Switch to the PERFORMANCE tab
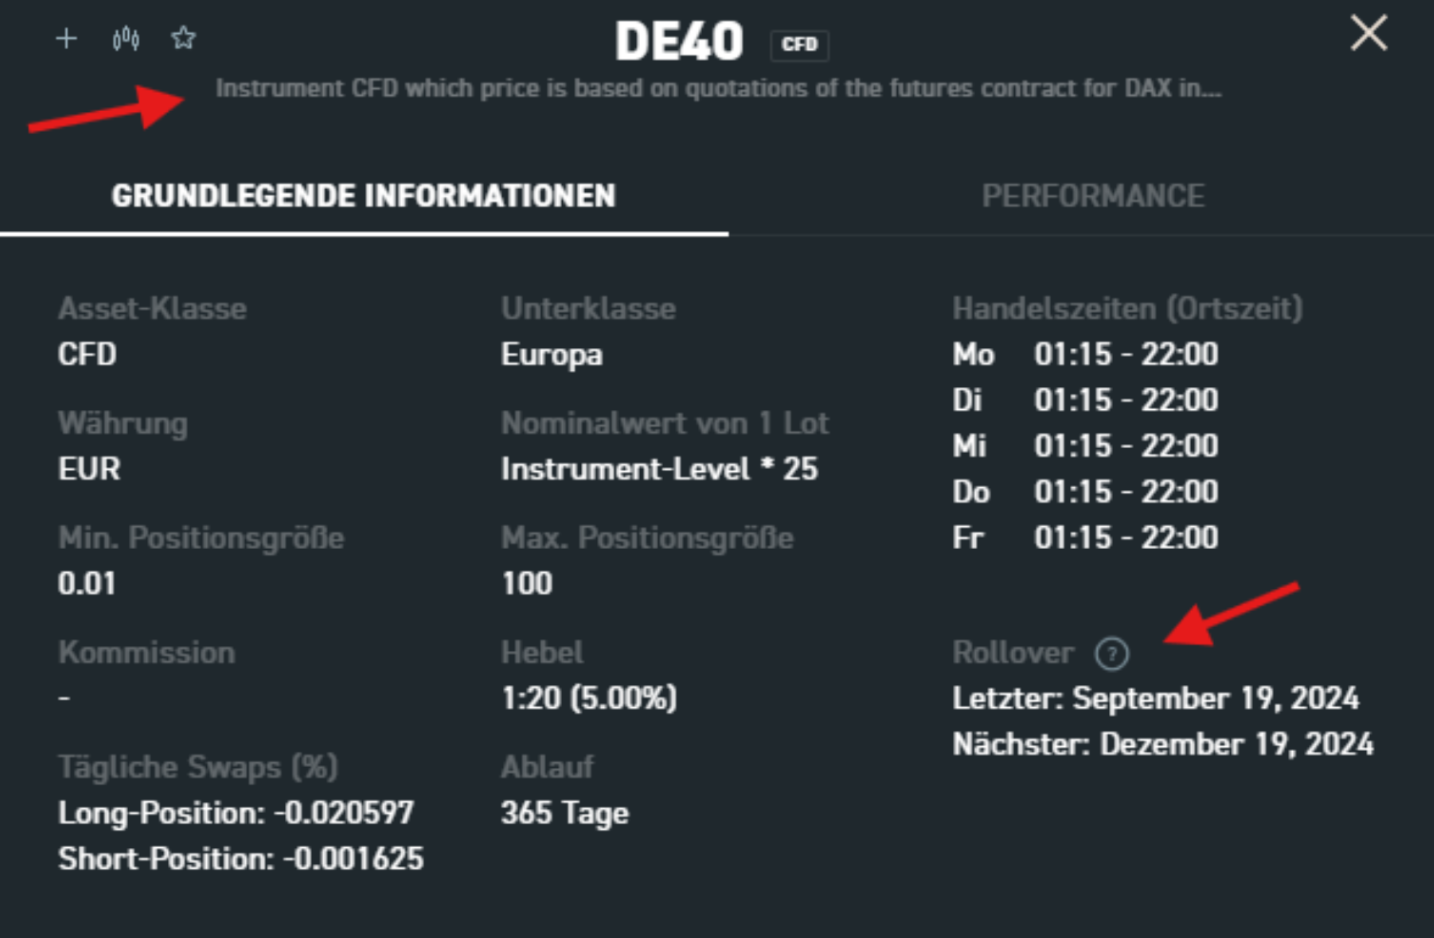This screenshot has height=938, width=1434. (x=1094, y=196)
